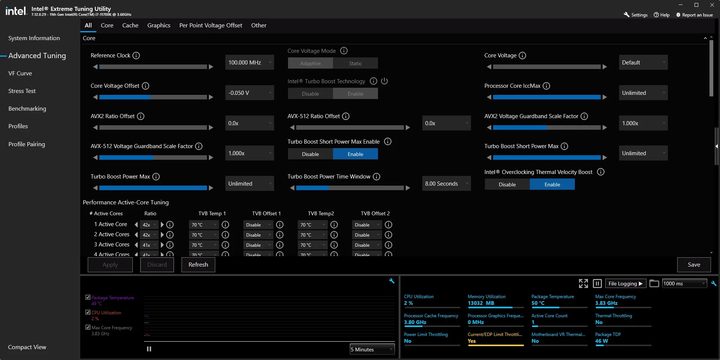Click the Refresh button

pyautogui.click(x=198, y=264)
